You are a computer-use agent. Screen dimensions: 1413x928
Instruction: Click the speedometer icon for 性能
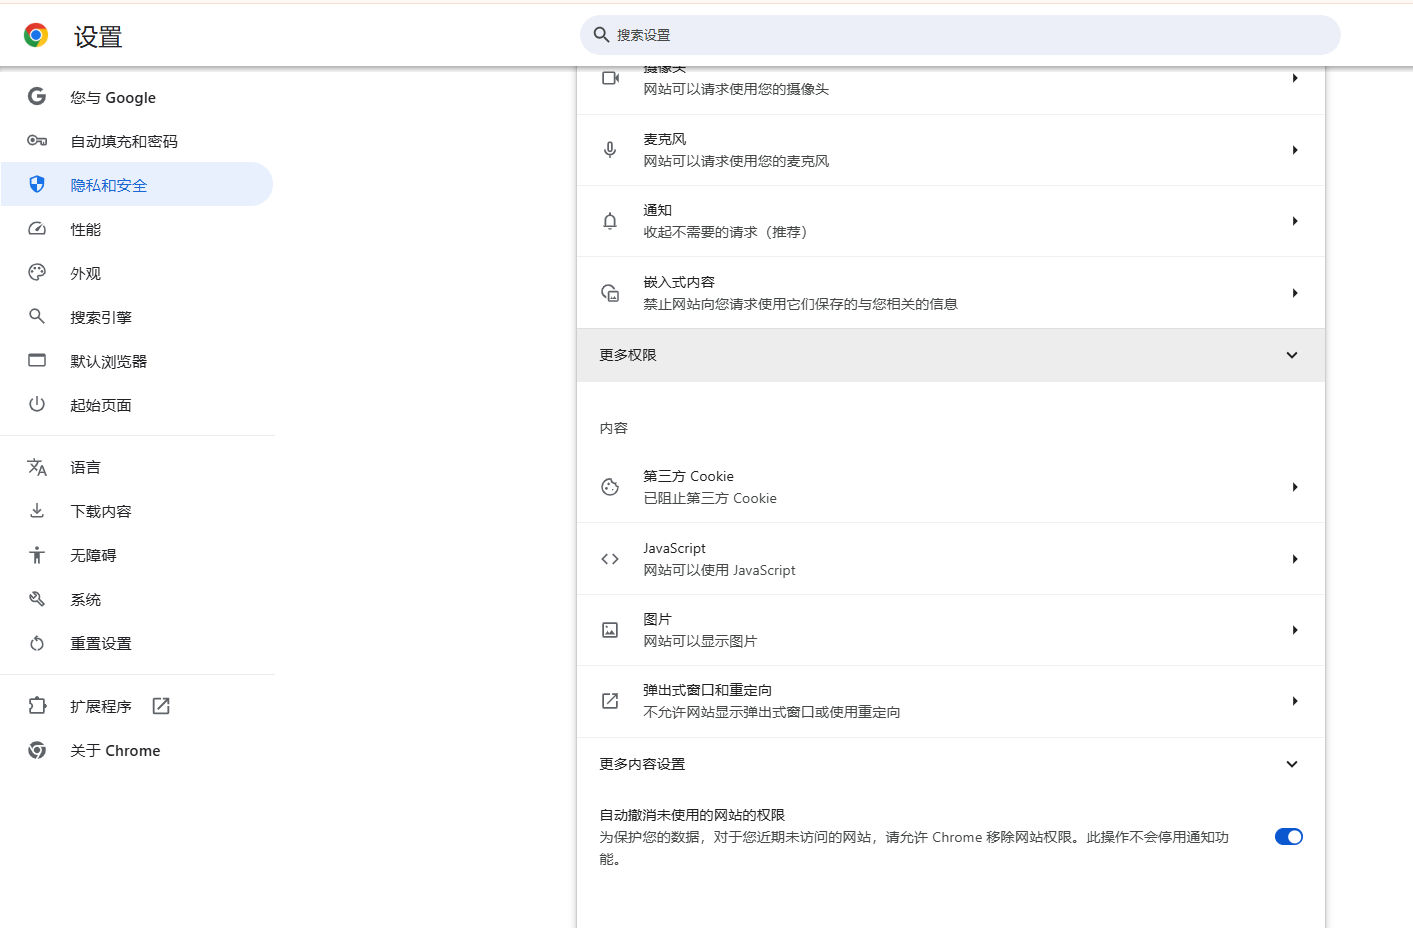pyautogui.click(x=37, y=228)
